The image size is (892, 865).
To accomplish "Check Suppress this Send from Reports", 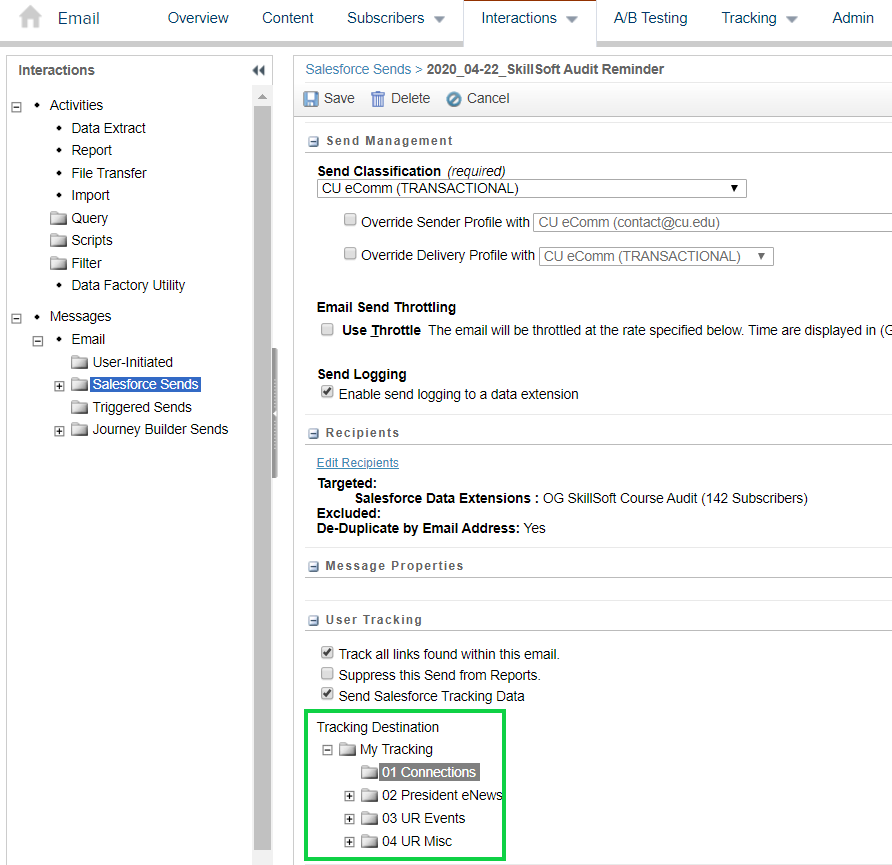I will tap(327, 674).
